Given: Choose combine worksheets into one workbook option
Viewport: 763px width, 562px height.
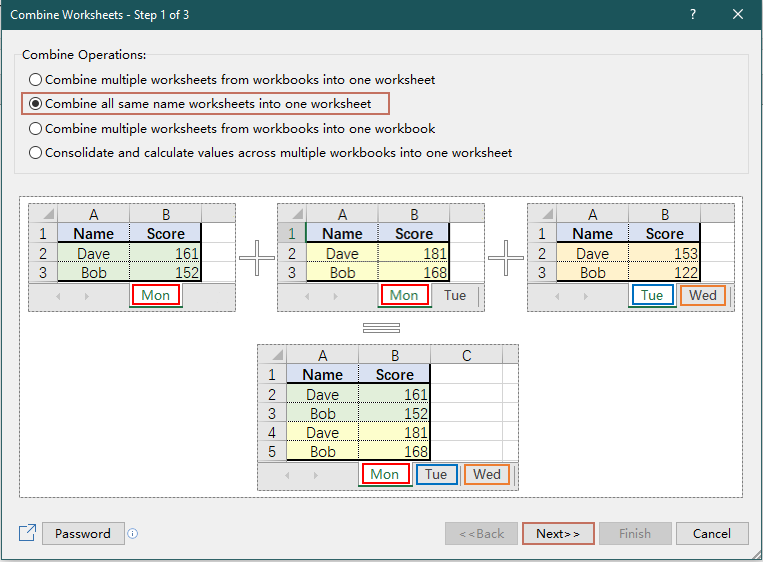Looking at the screenshot, I should [37, 129].
